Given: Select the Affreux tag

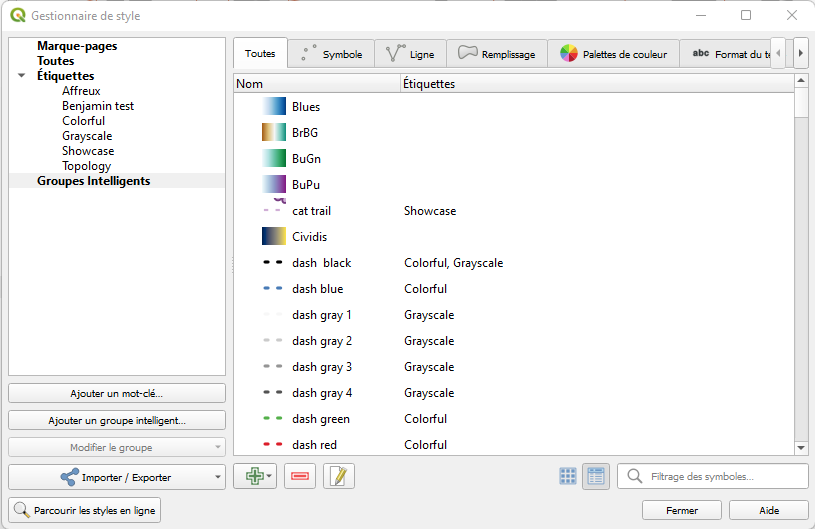Looking at the screenshot, I should [81, 91].
